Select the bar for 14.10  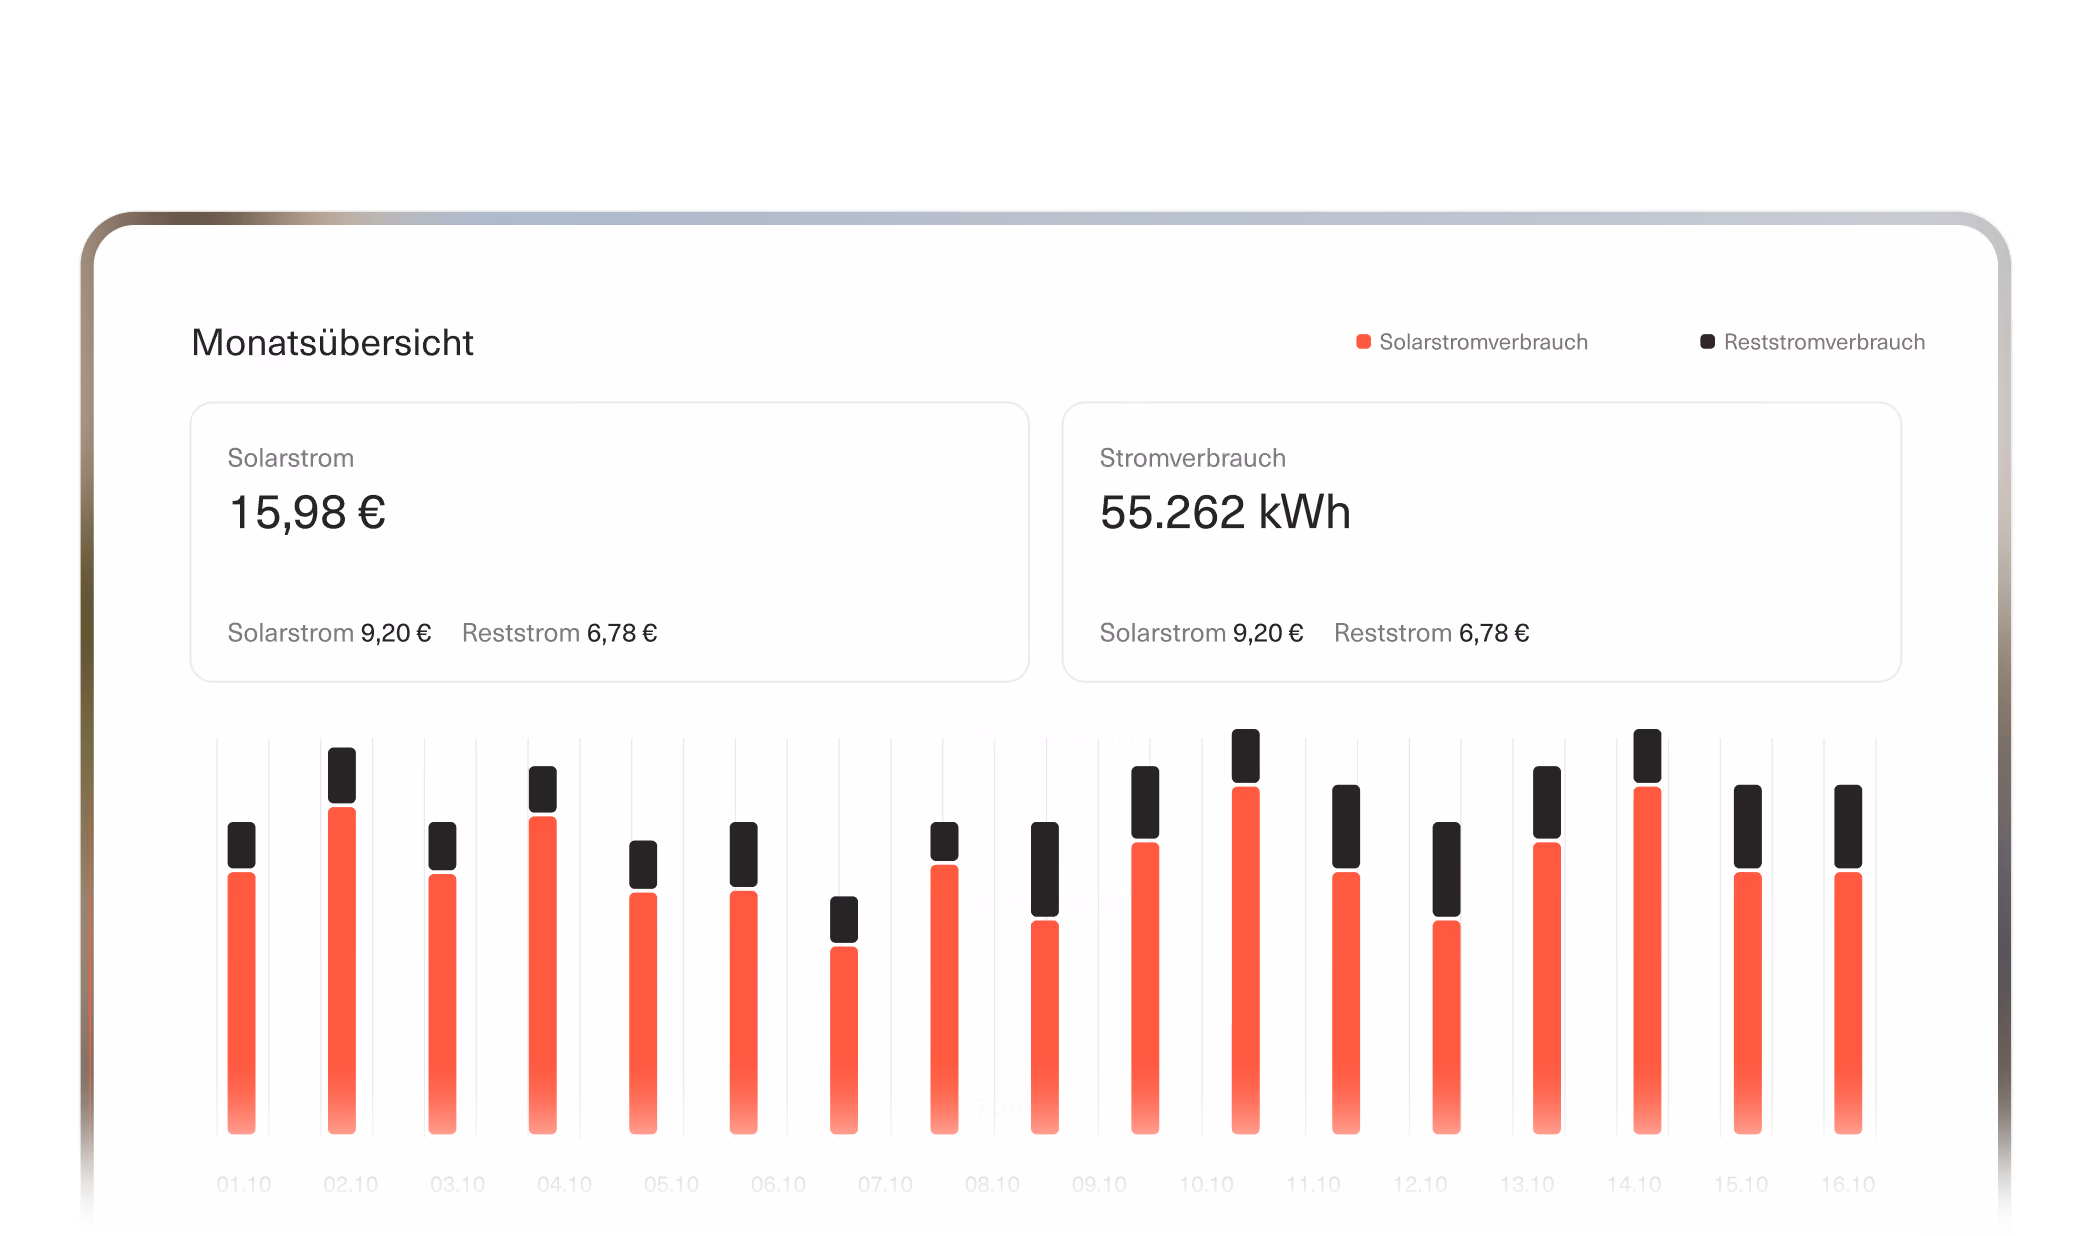pos(1648,931)
